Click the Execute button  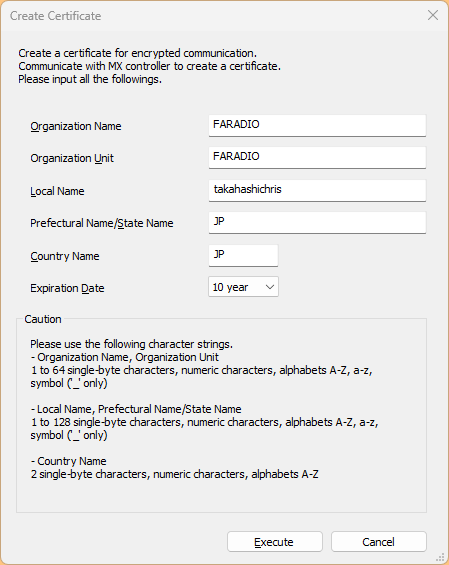[x=275, y=542]
